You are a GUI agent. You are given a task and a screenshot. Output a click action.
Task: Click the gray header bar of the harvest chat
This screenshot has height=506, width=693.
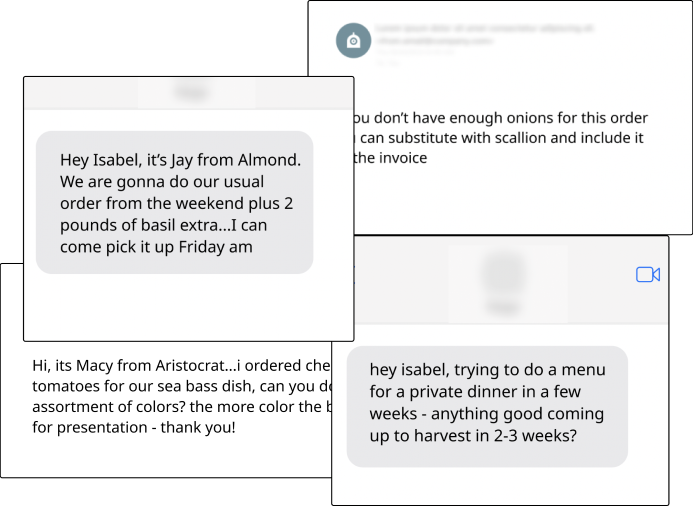coord(512,280)
